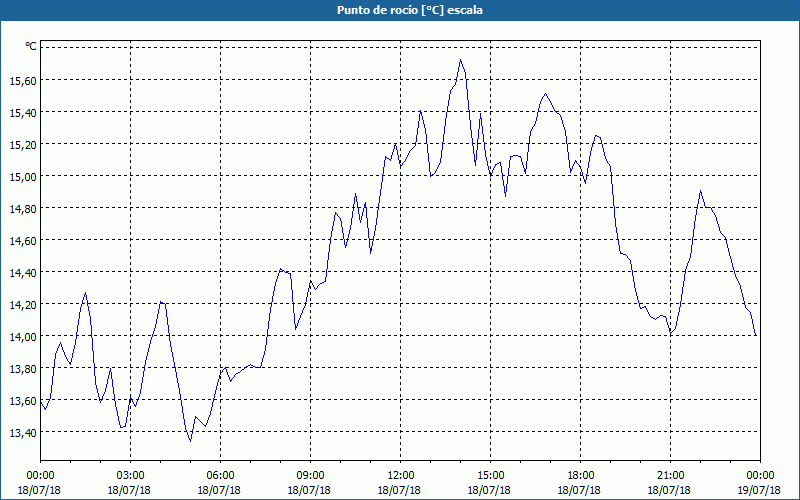
Task: Click the 12:00 time label on x-axis
Action: click(401, 476)
